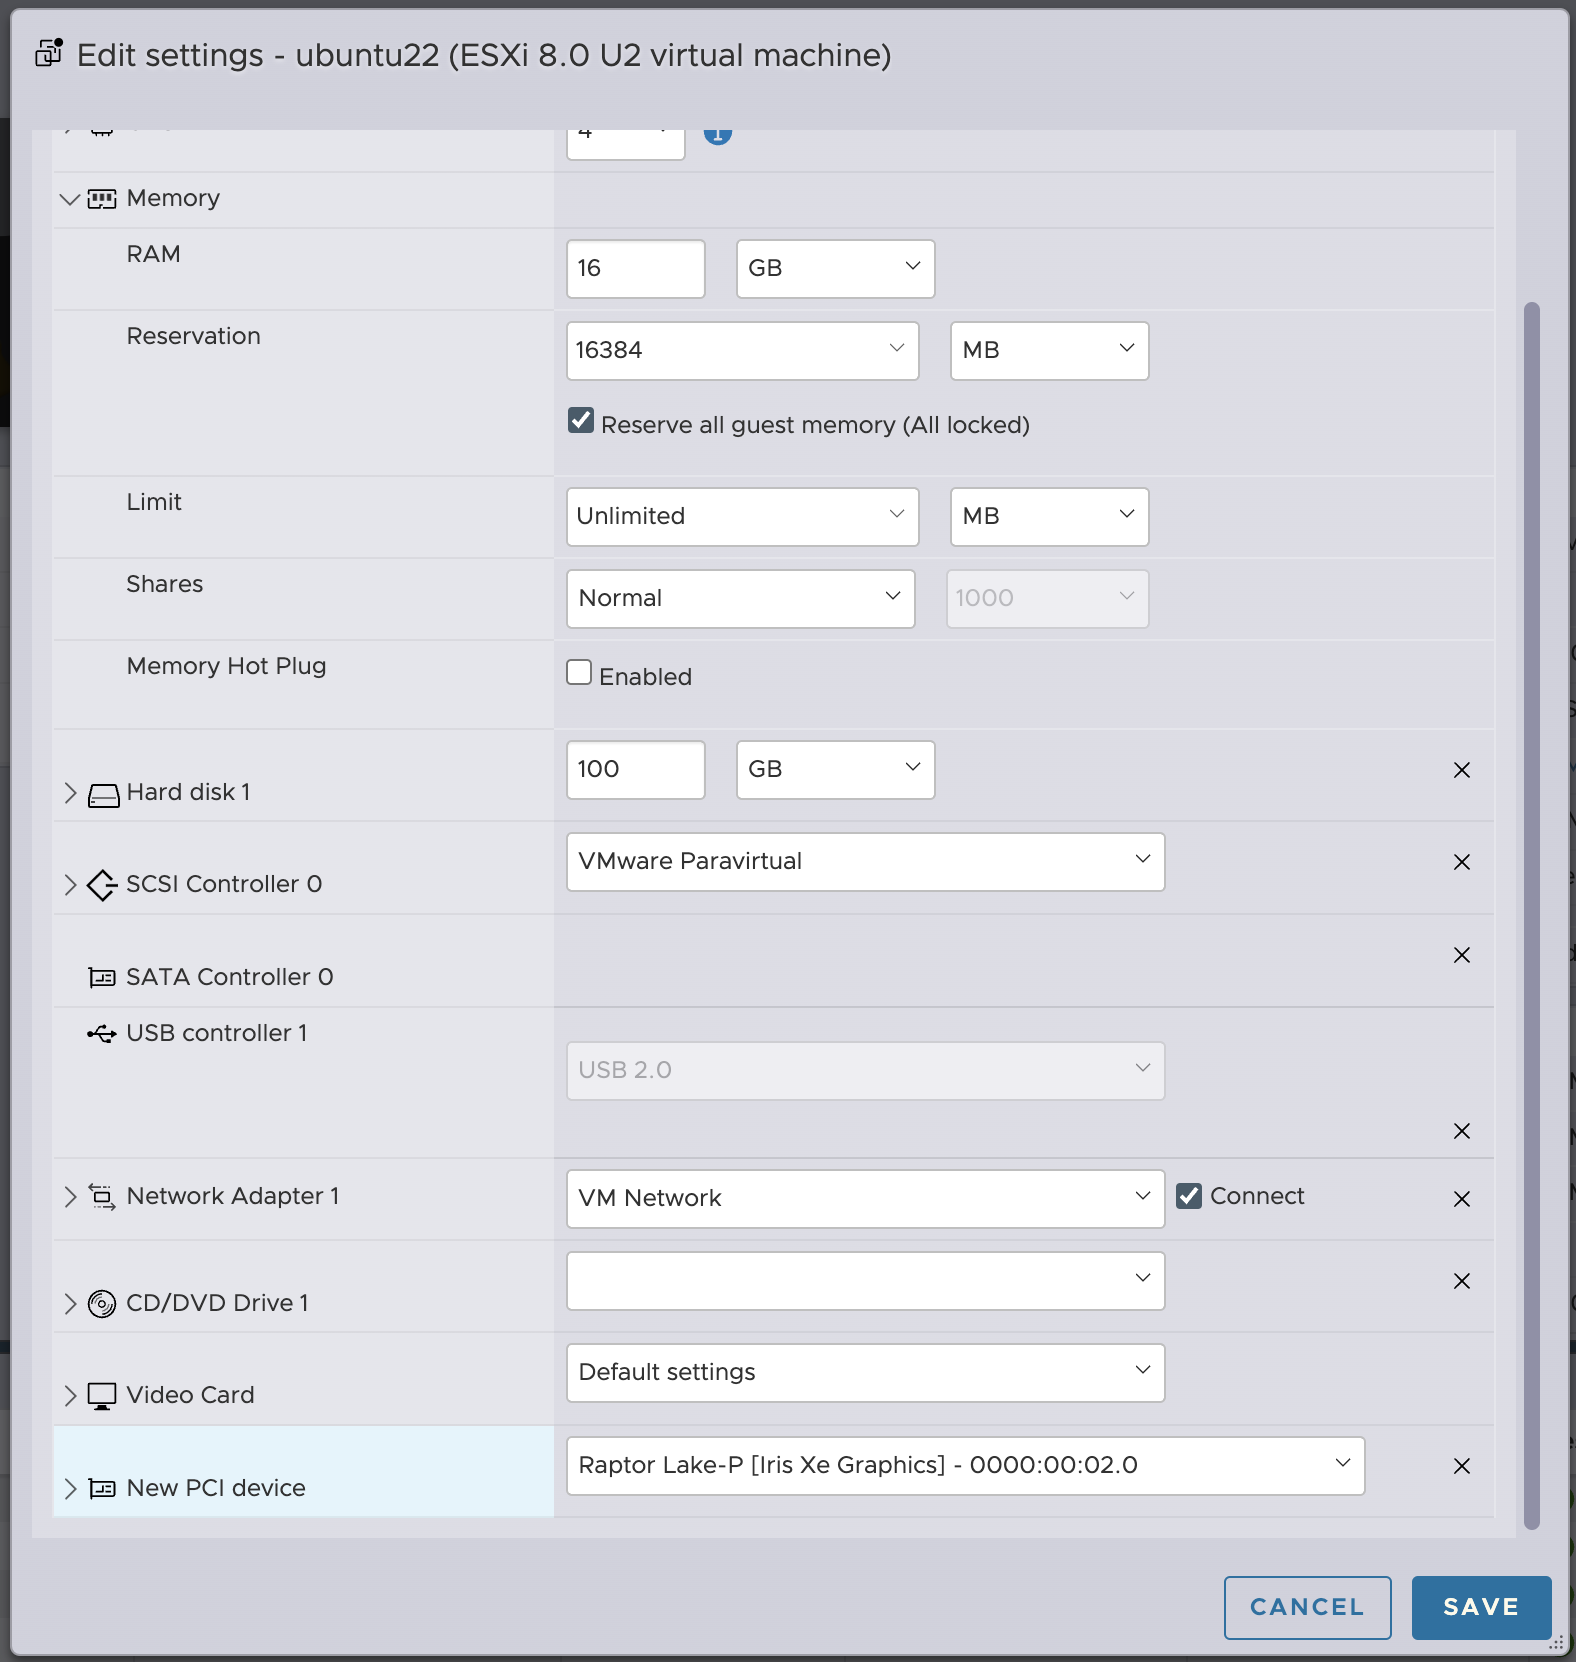The width and height of the screenshot is (1576, 1662).
Task: Click the Hard disk 1 drive icon
Action: pos(104,795)
